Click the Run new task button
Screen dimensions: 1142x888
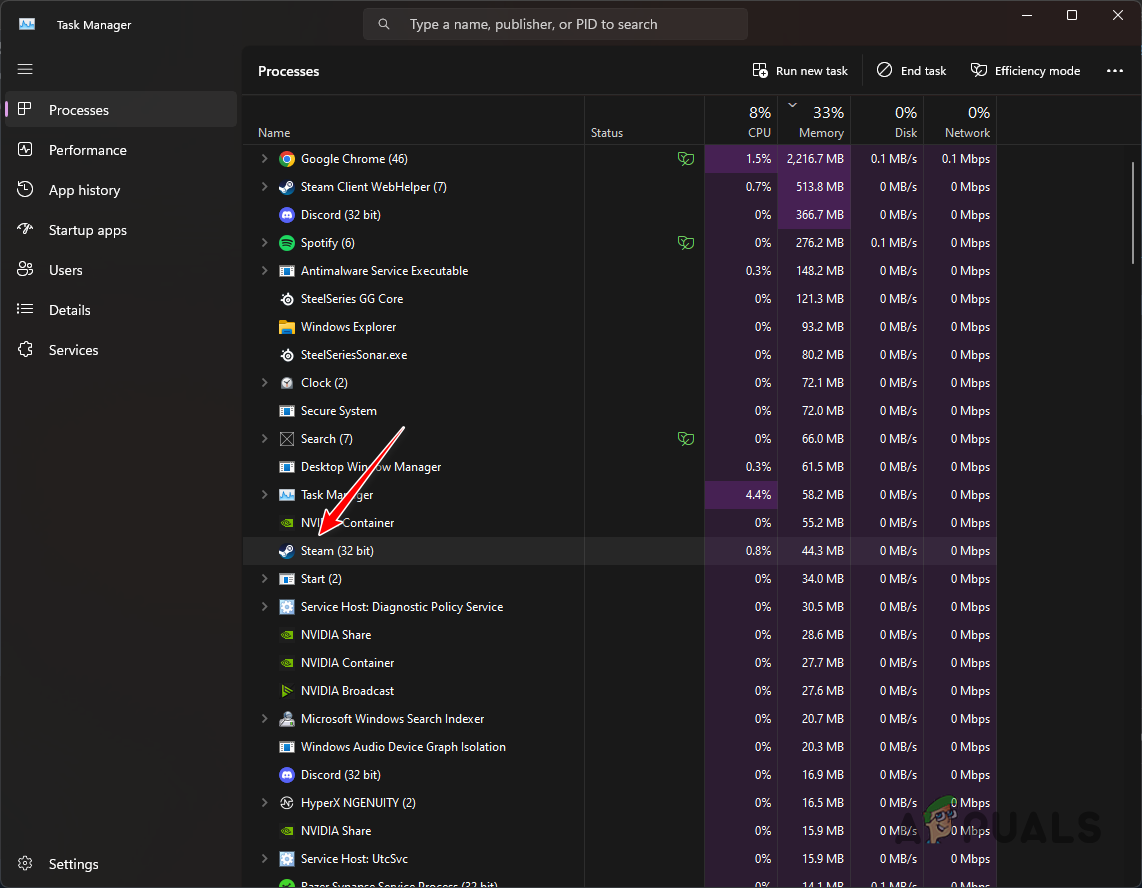[800, 70]
